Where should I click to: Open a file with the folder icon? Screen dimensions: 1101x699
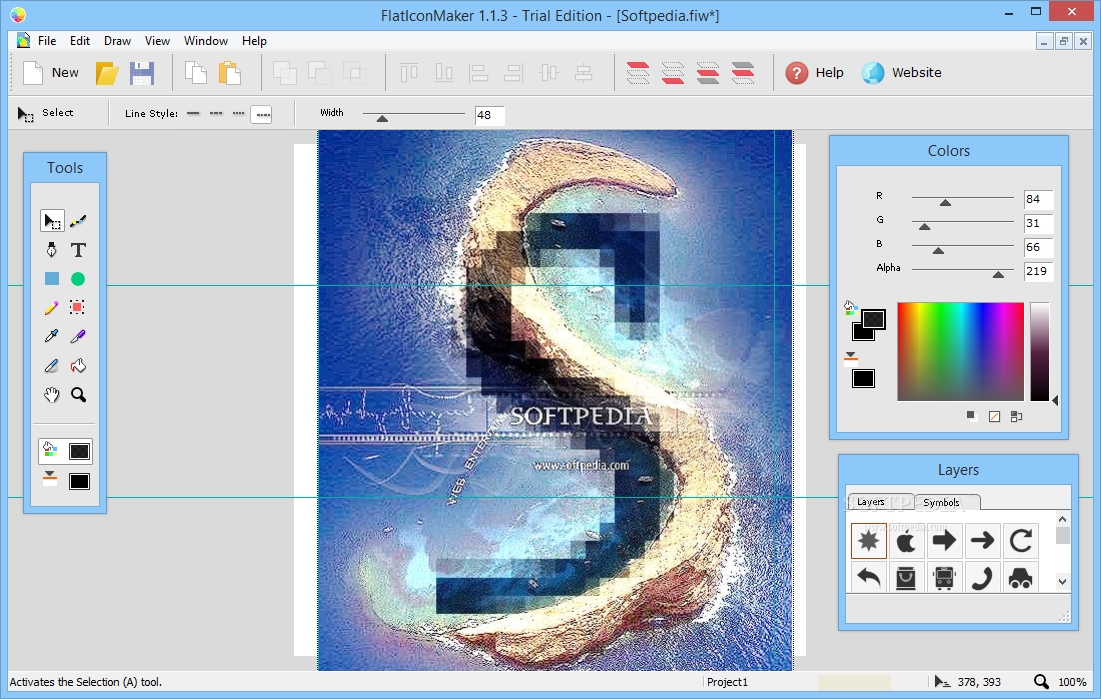pyautogui.click(x=107, y=73)
